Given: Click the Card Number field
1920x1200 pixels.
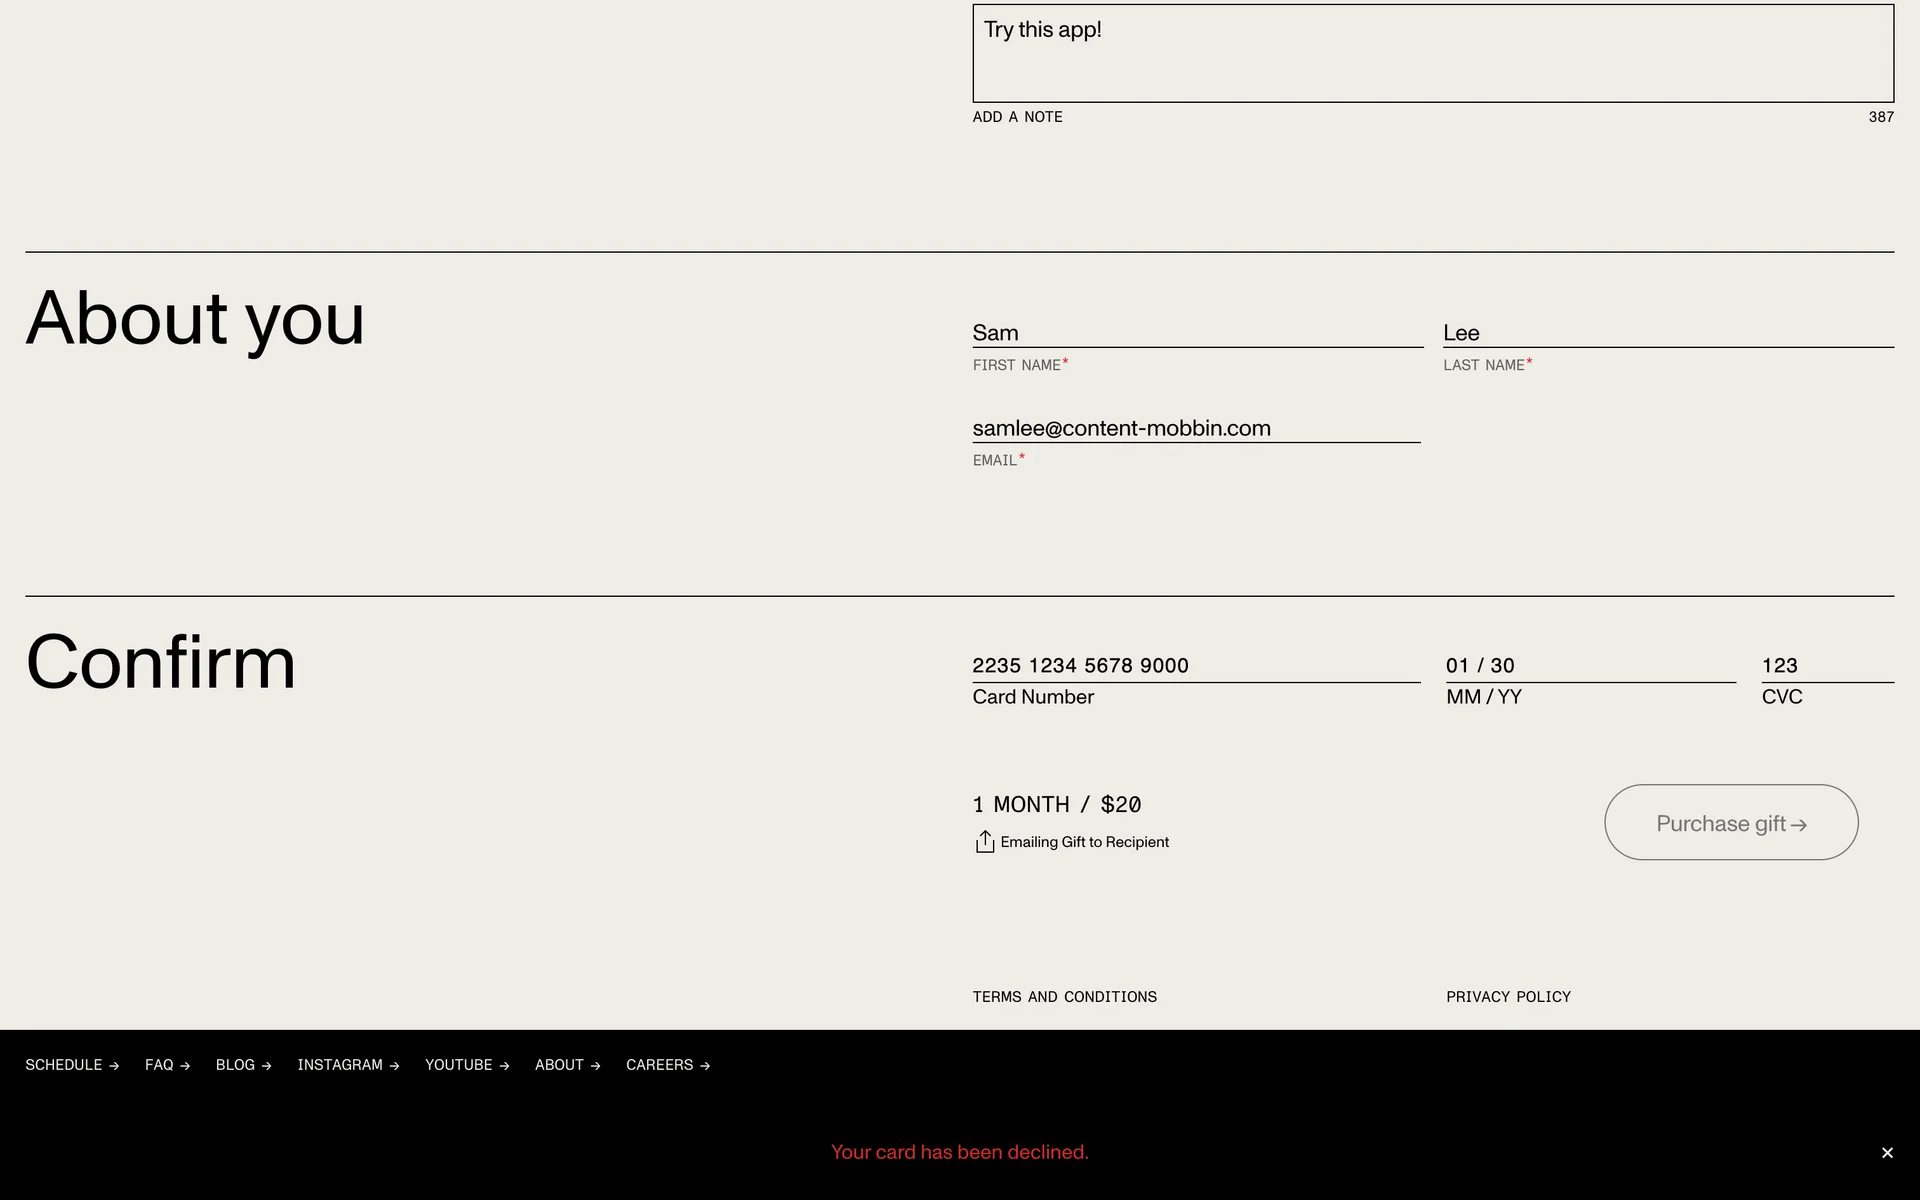Looking at the screenshot, I should tap(1195, 666).
